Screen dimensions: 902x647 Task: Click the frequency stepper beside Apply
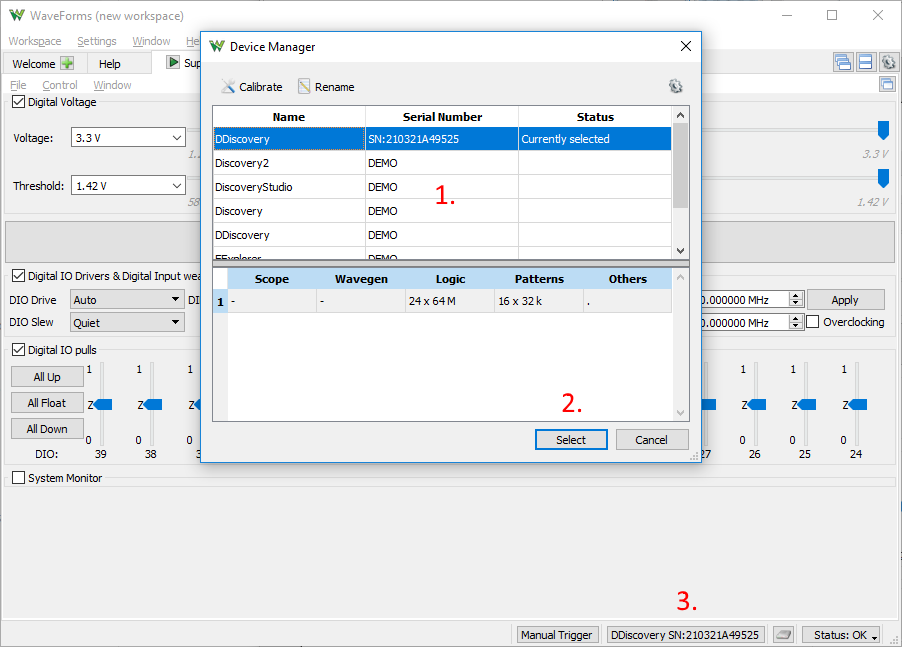point(796,299)
